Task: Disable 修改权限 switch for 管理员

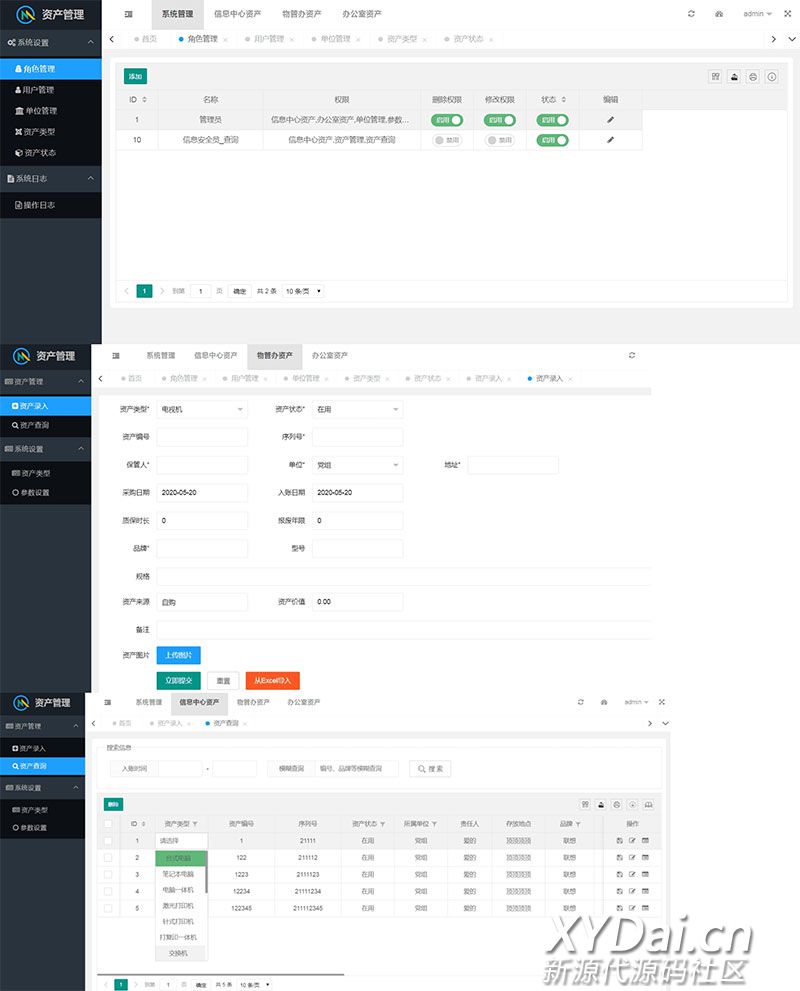Action: click(x=499, y=120)
